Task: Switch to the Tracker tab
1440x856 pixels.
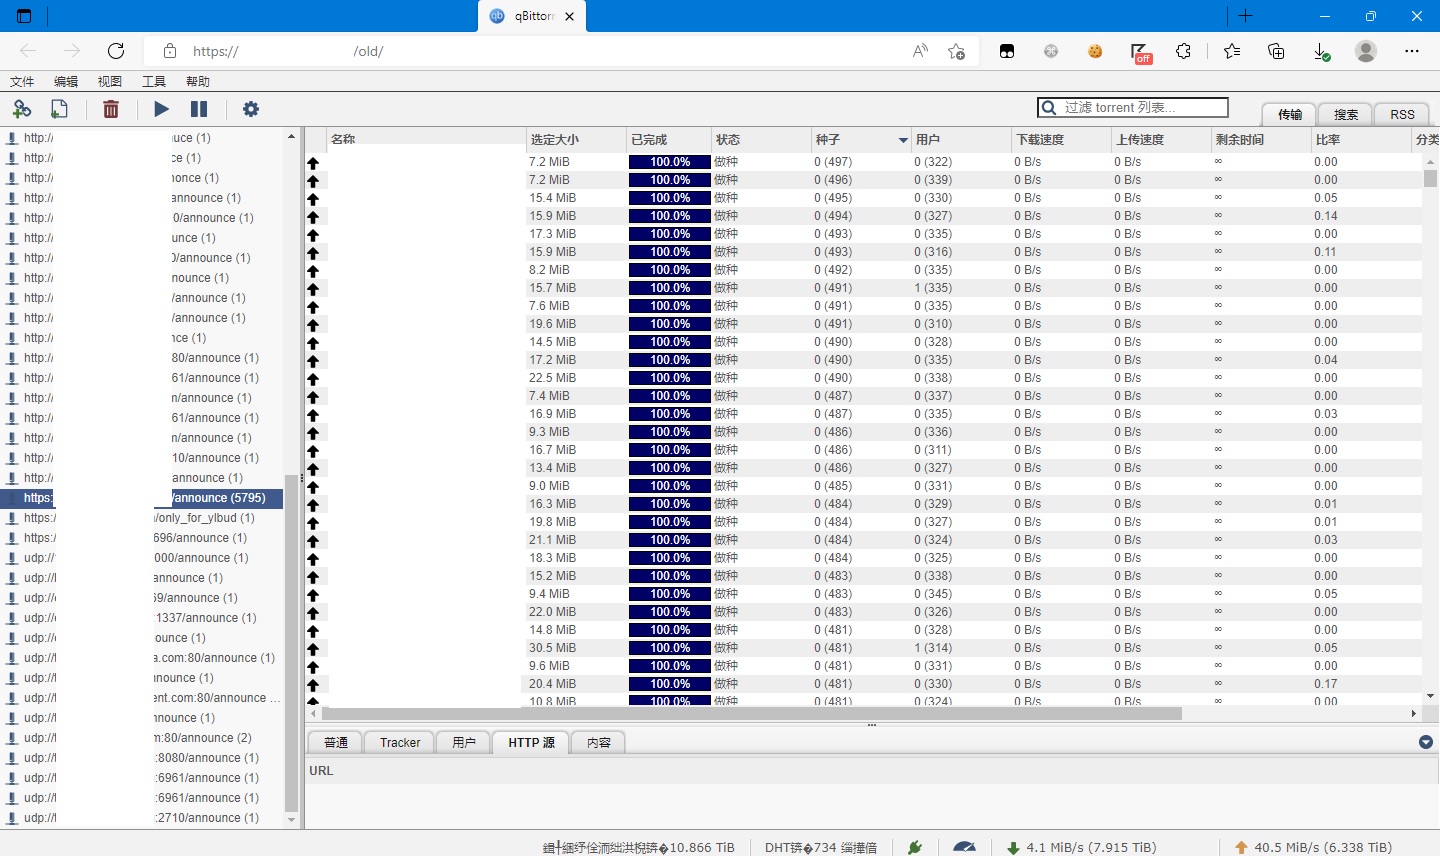Action: point(400,742)
